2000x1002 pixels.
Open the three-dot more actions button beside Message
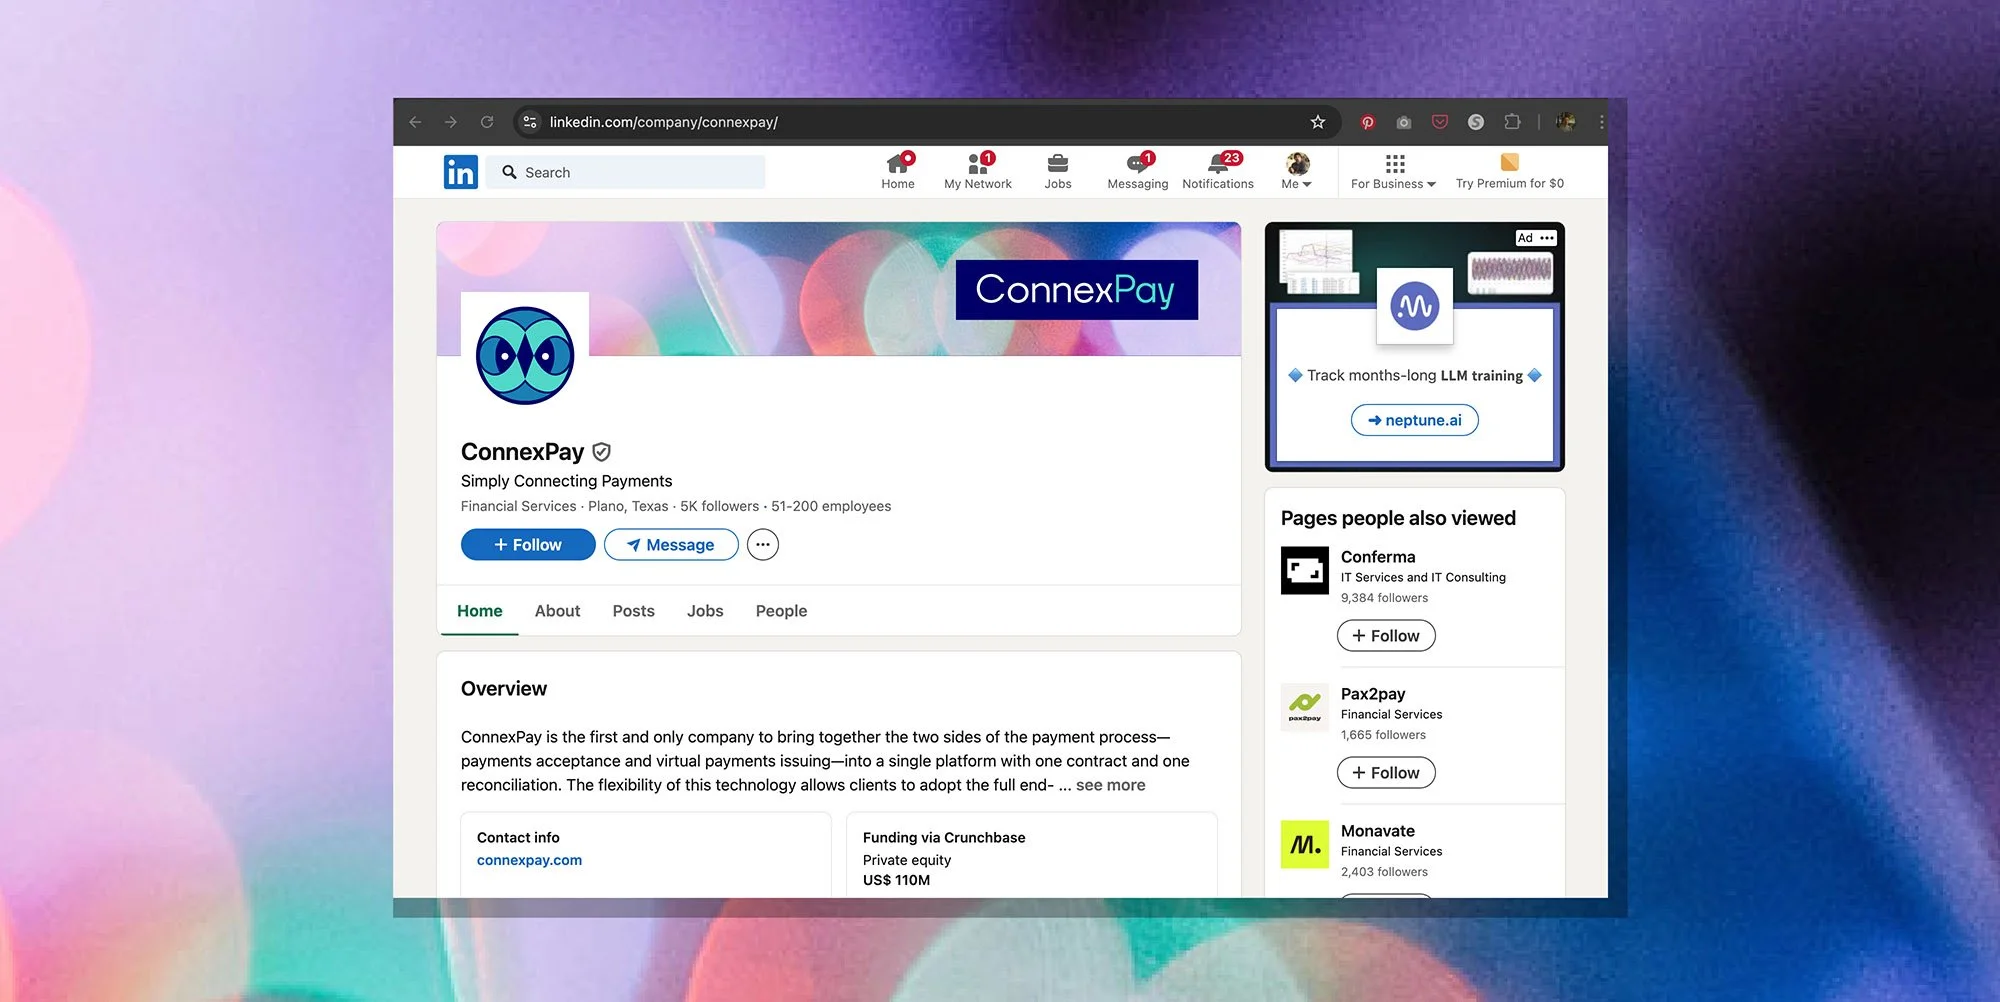[x=763, y=545]
